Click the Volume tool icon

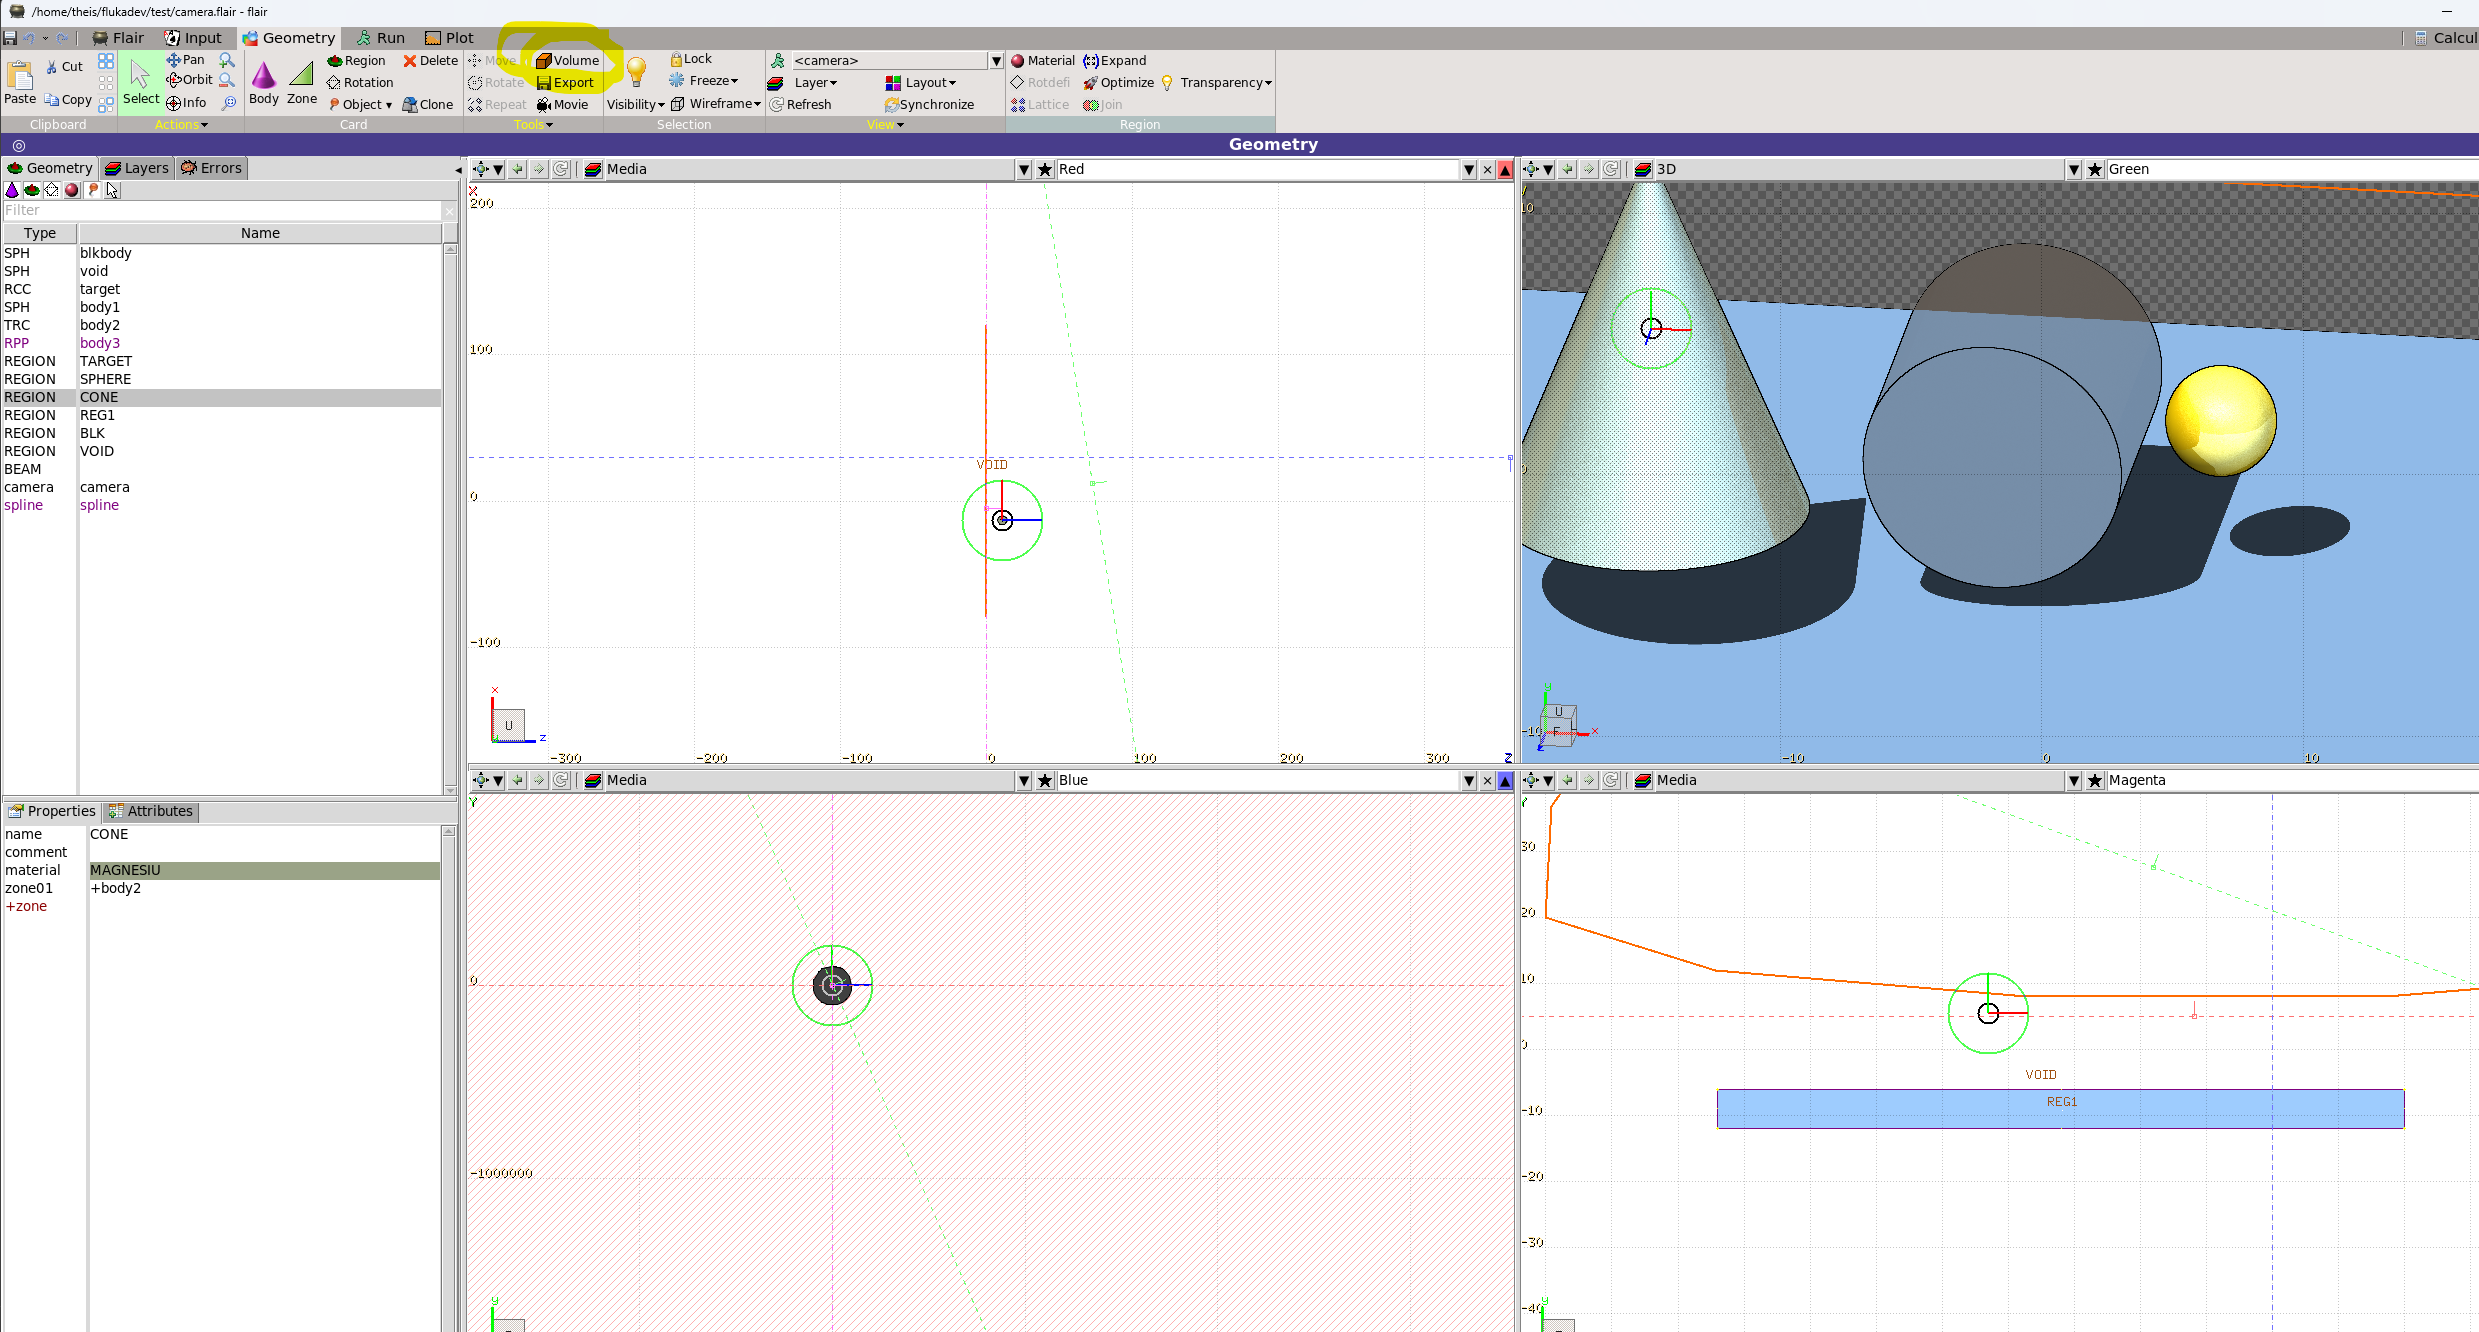click(544, 61)
